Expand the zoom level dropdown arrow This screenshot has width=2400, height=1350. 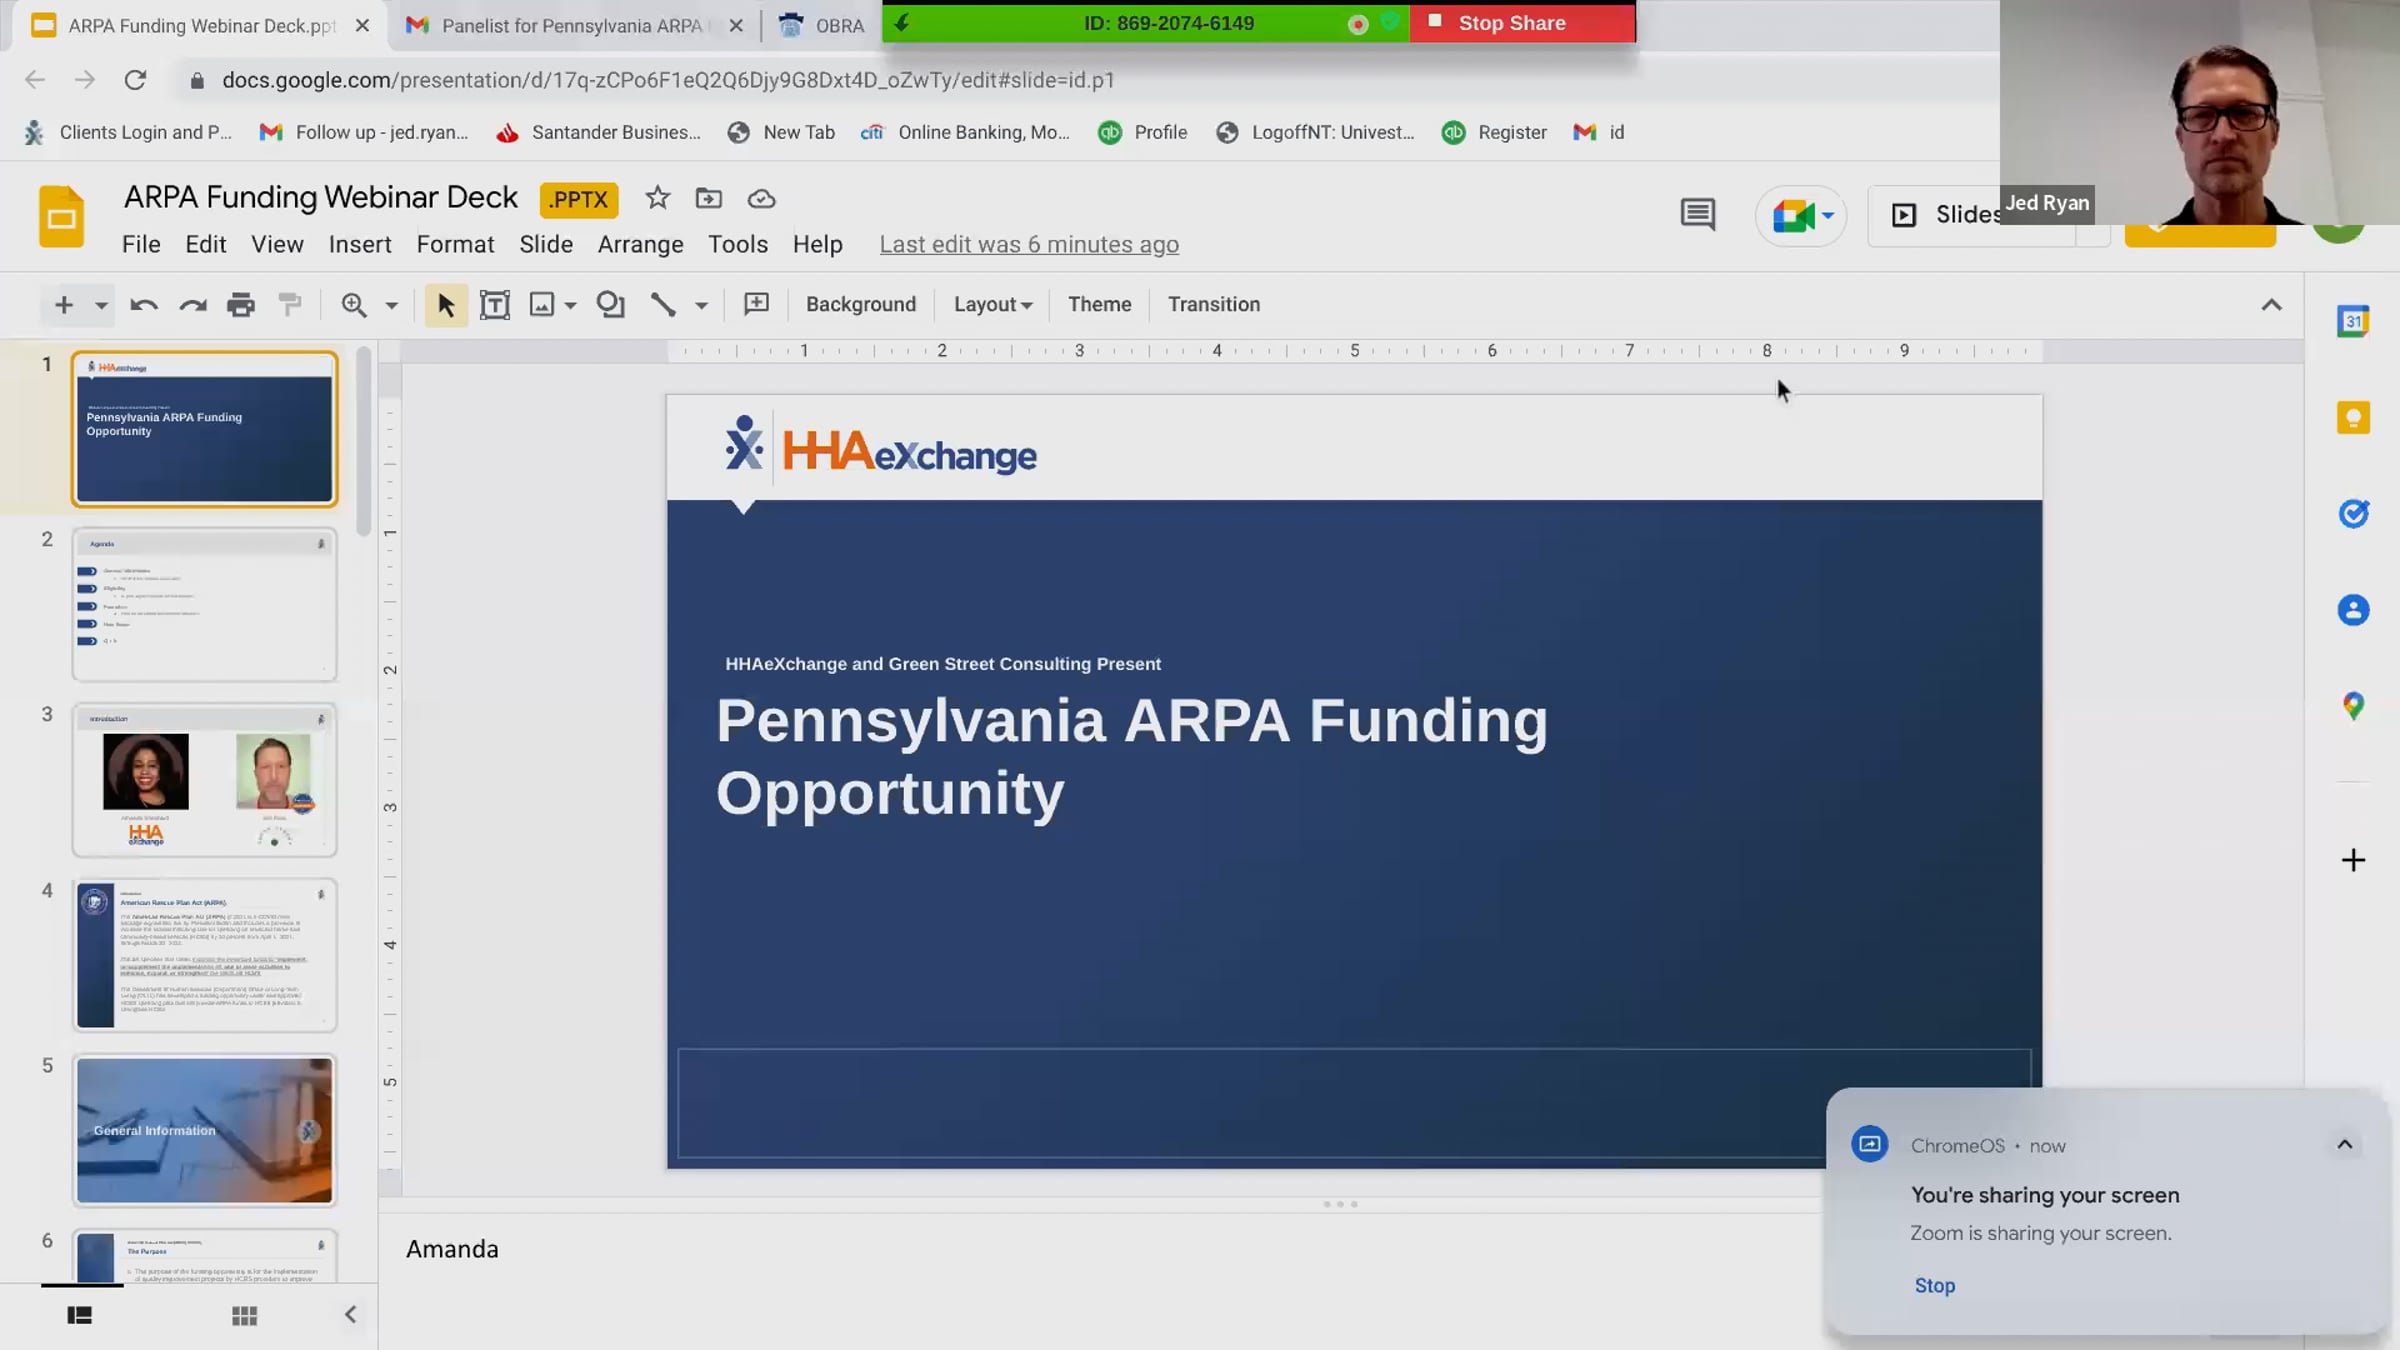point(392,305)
